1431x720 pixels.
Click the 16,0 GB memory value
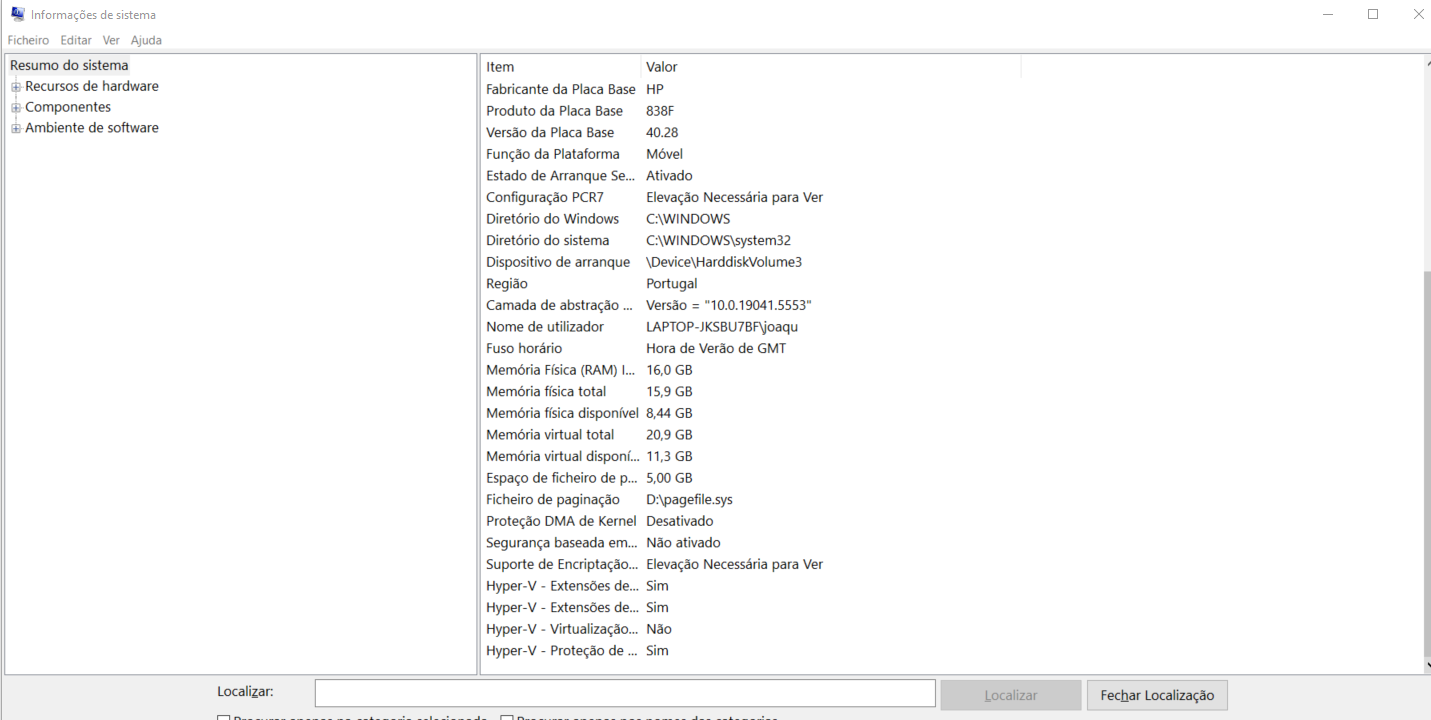pos(669,370)
